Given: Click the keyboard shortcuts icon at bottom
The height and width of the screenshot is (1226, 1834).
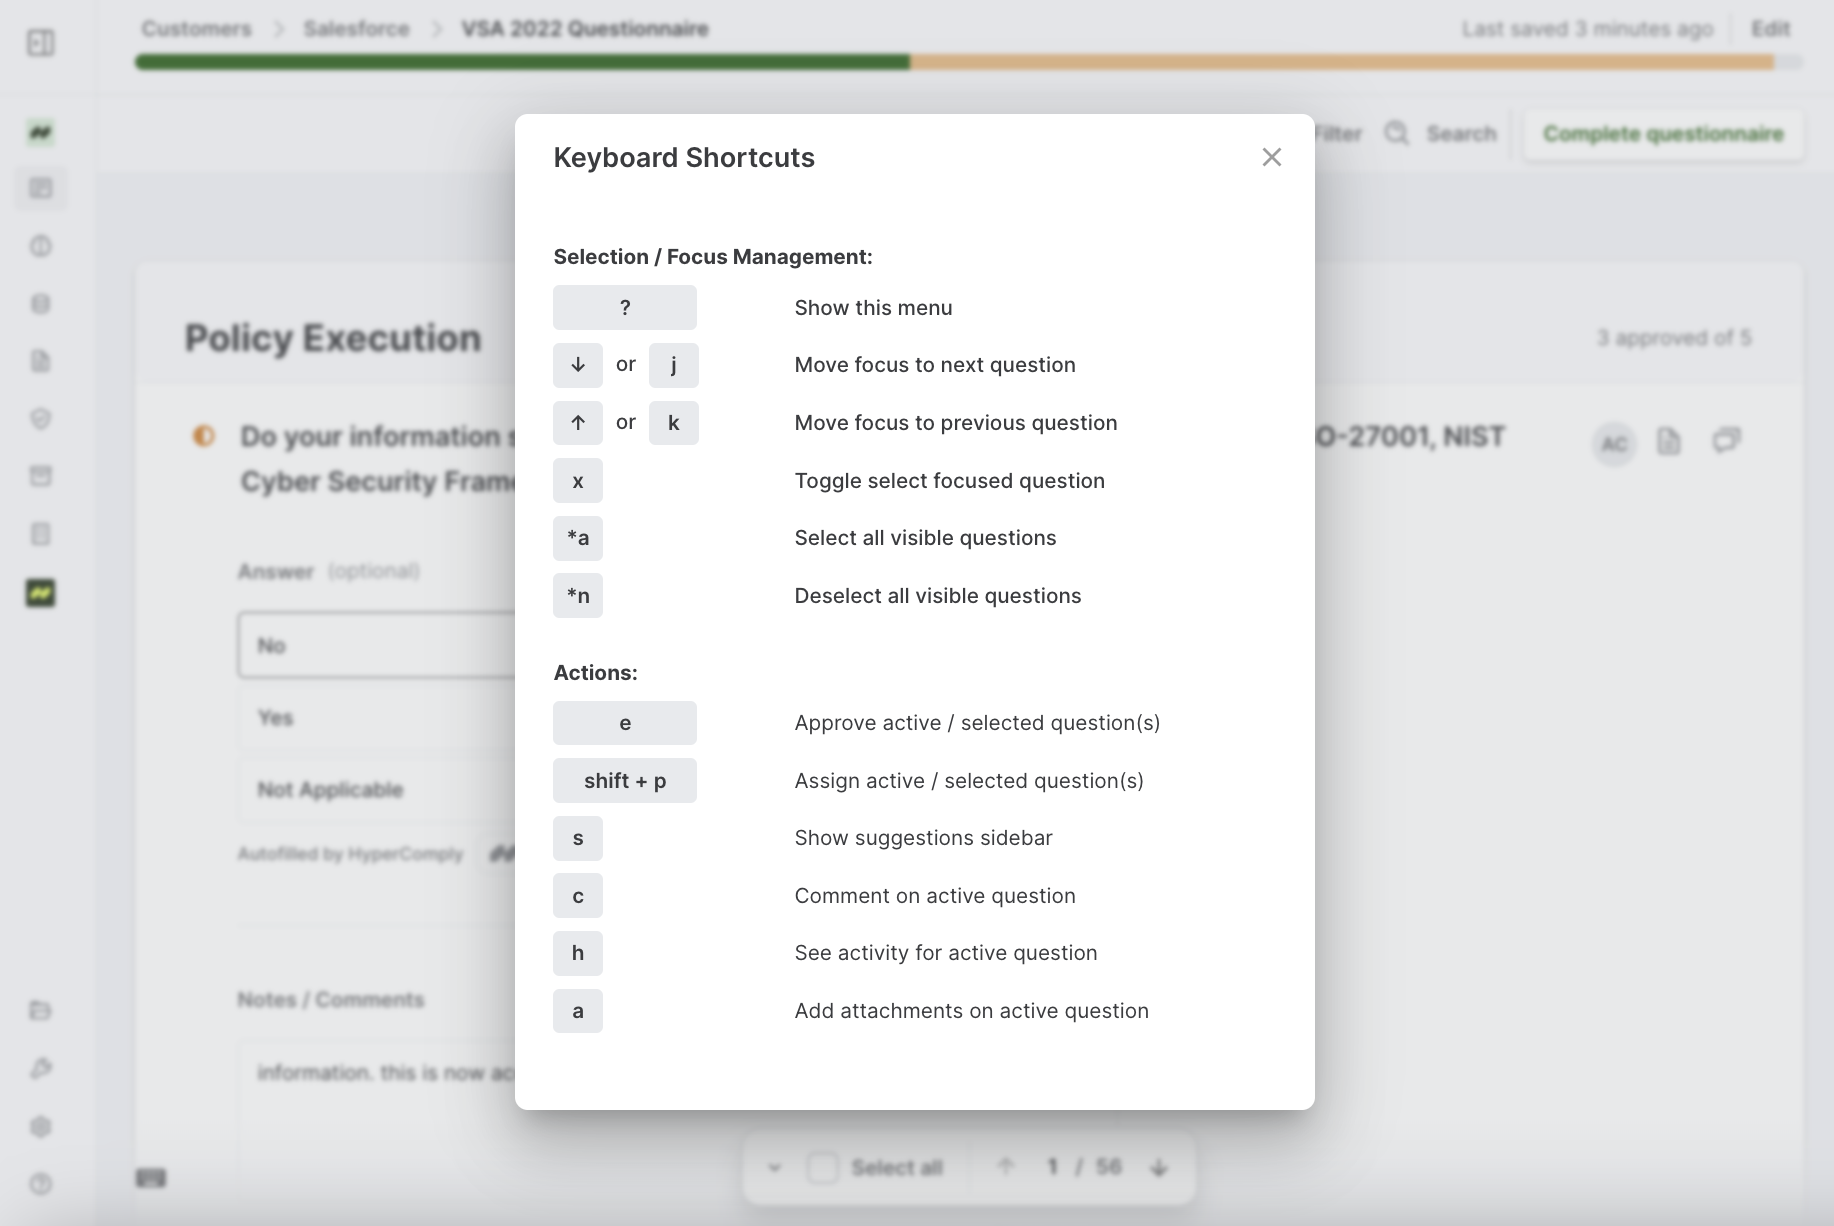Looking at the screenshot, I should pos(151,1178).
